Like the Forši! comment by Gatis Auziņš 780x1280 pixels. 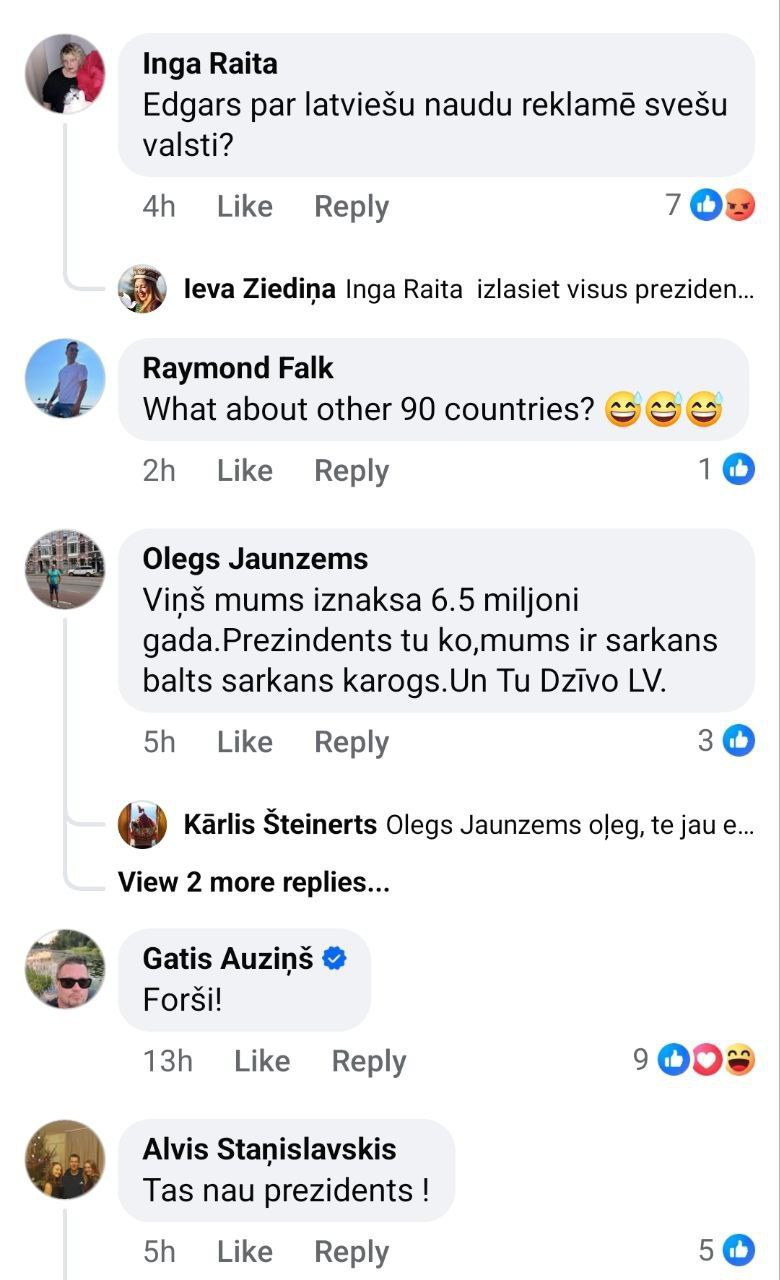point(261,1061)
